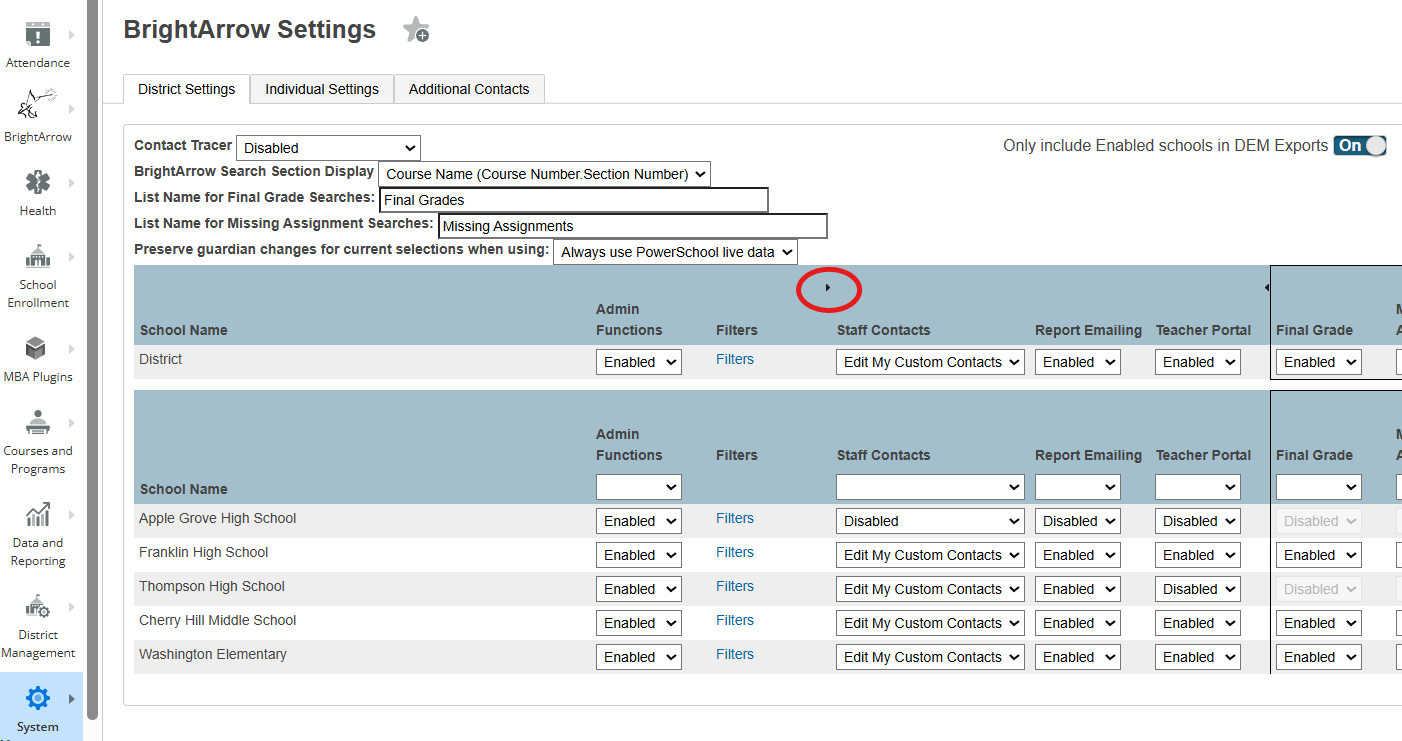Image resolution: width=1402 pixels, height=741 pixels.
Task: Switch to Additional Contacts tab
Action: pos(469,89)
